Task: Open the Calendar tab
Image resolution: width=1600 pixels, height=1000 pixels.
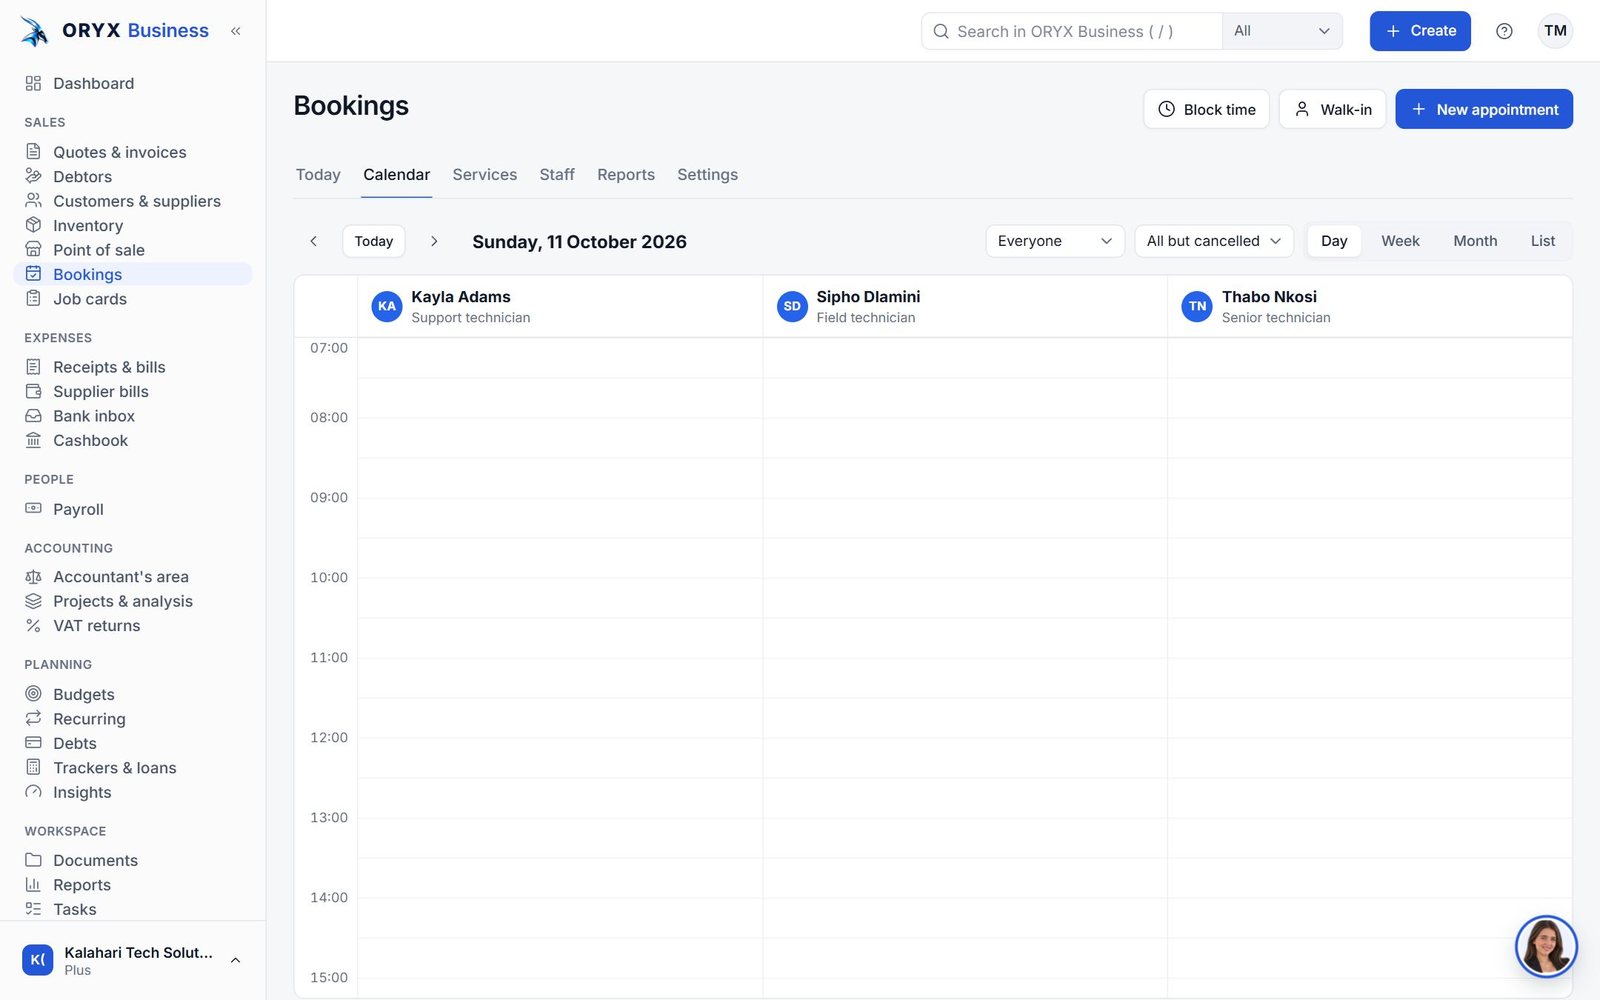Action: pos(397,175)
